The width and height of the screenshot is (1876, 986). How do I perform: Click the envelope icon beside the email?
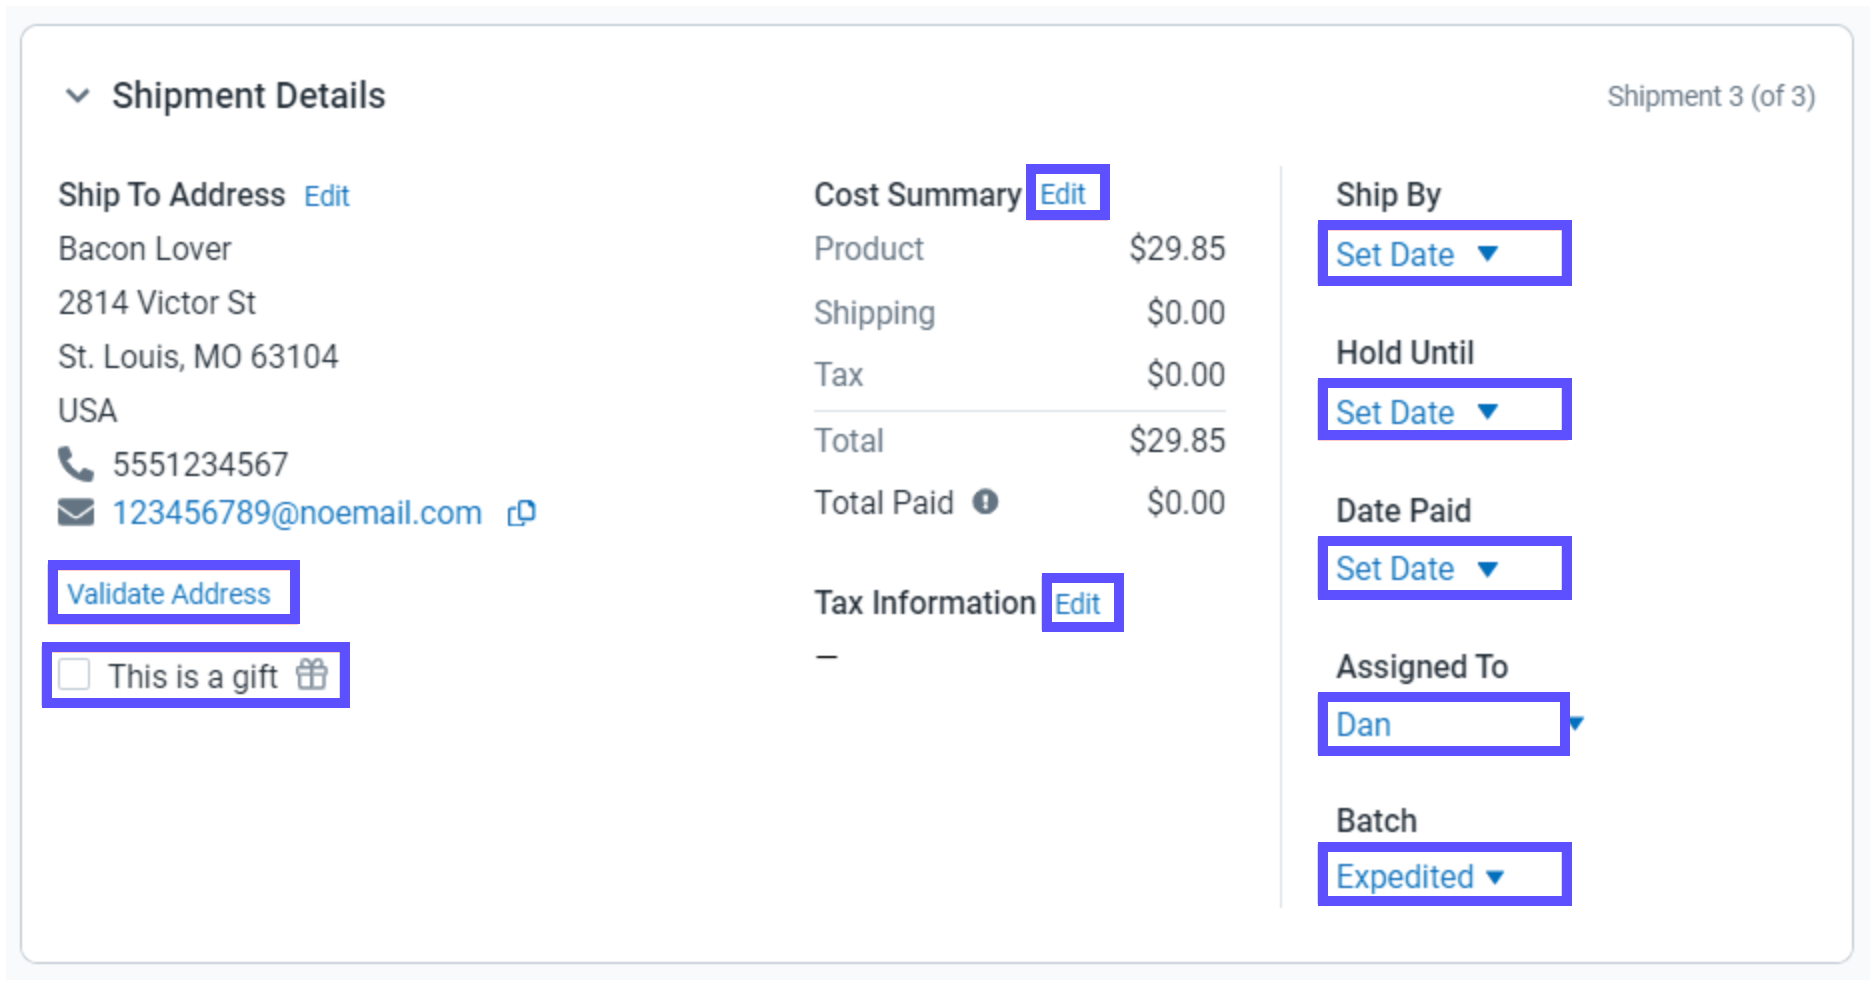click(75, 513)
